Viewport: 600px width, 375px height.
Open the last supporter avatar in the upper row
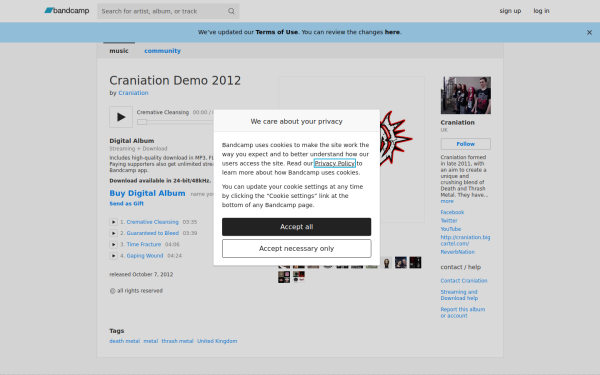(415, 262)
